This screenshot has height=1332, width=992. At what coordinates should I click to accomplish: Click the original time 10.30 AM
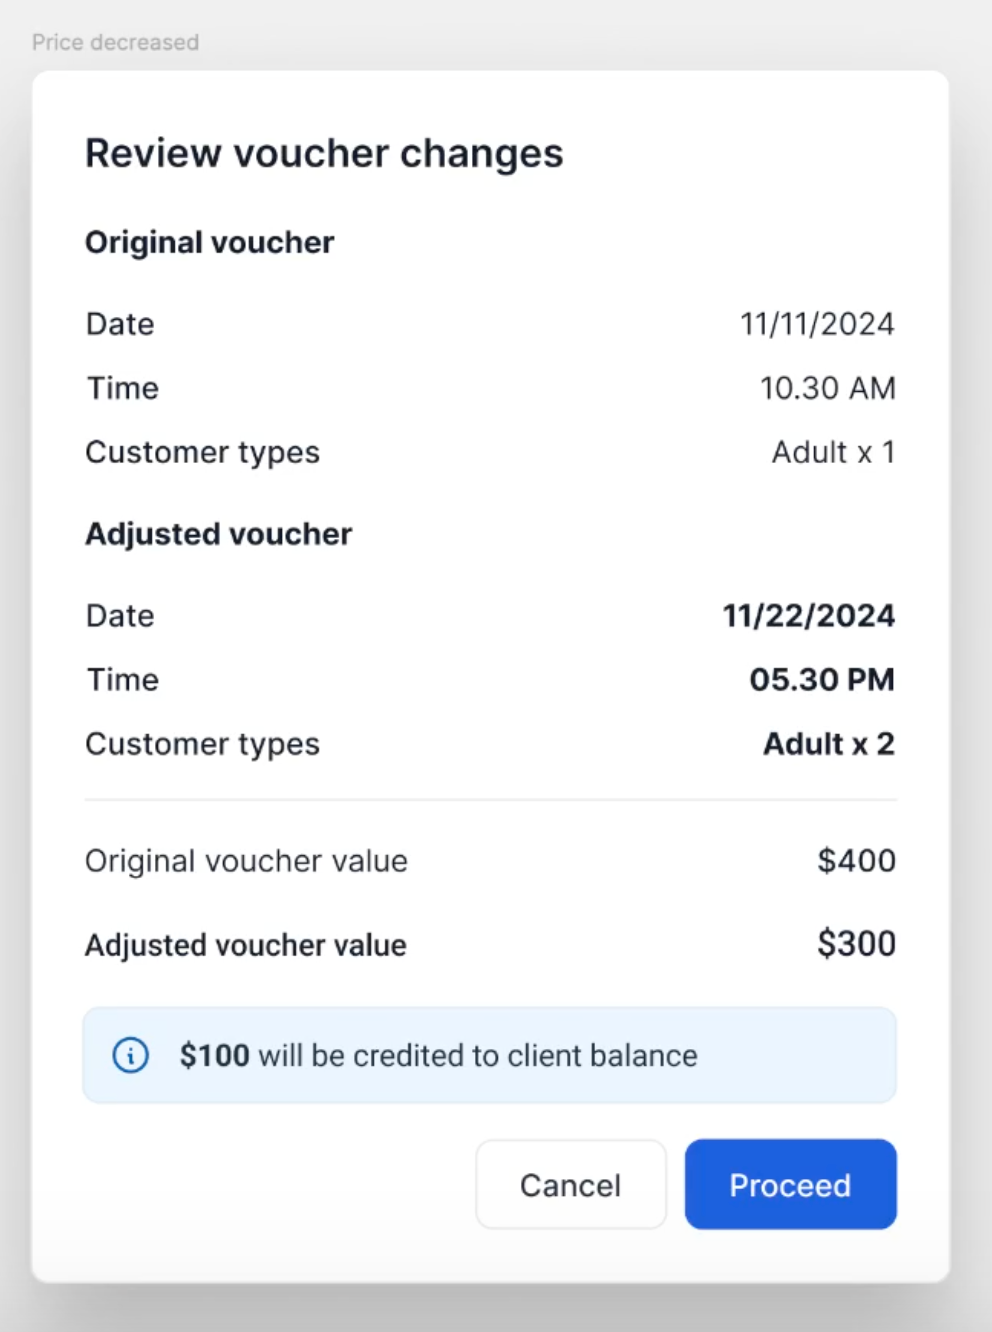[827, 388]
